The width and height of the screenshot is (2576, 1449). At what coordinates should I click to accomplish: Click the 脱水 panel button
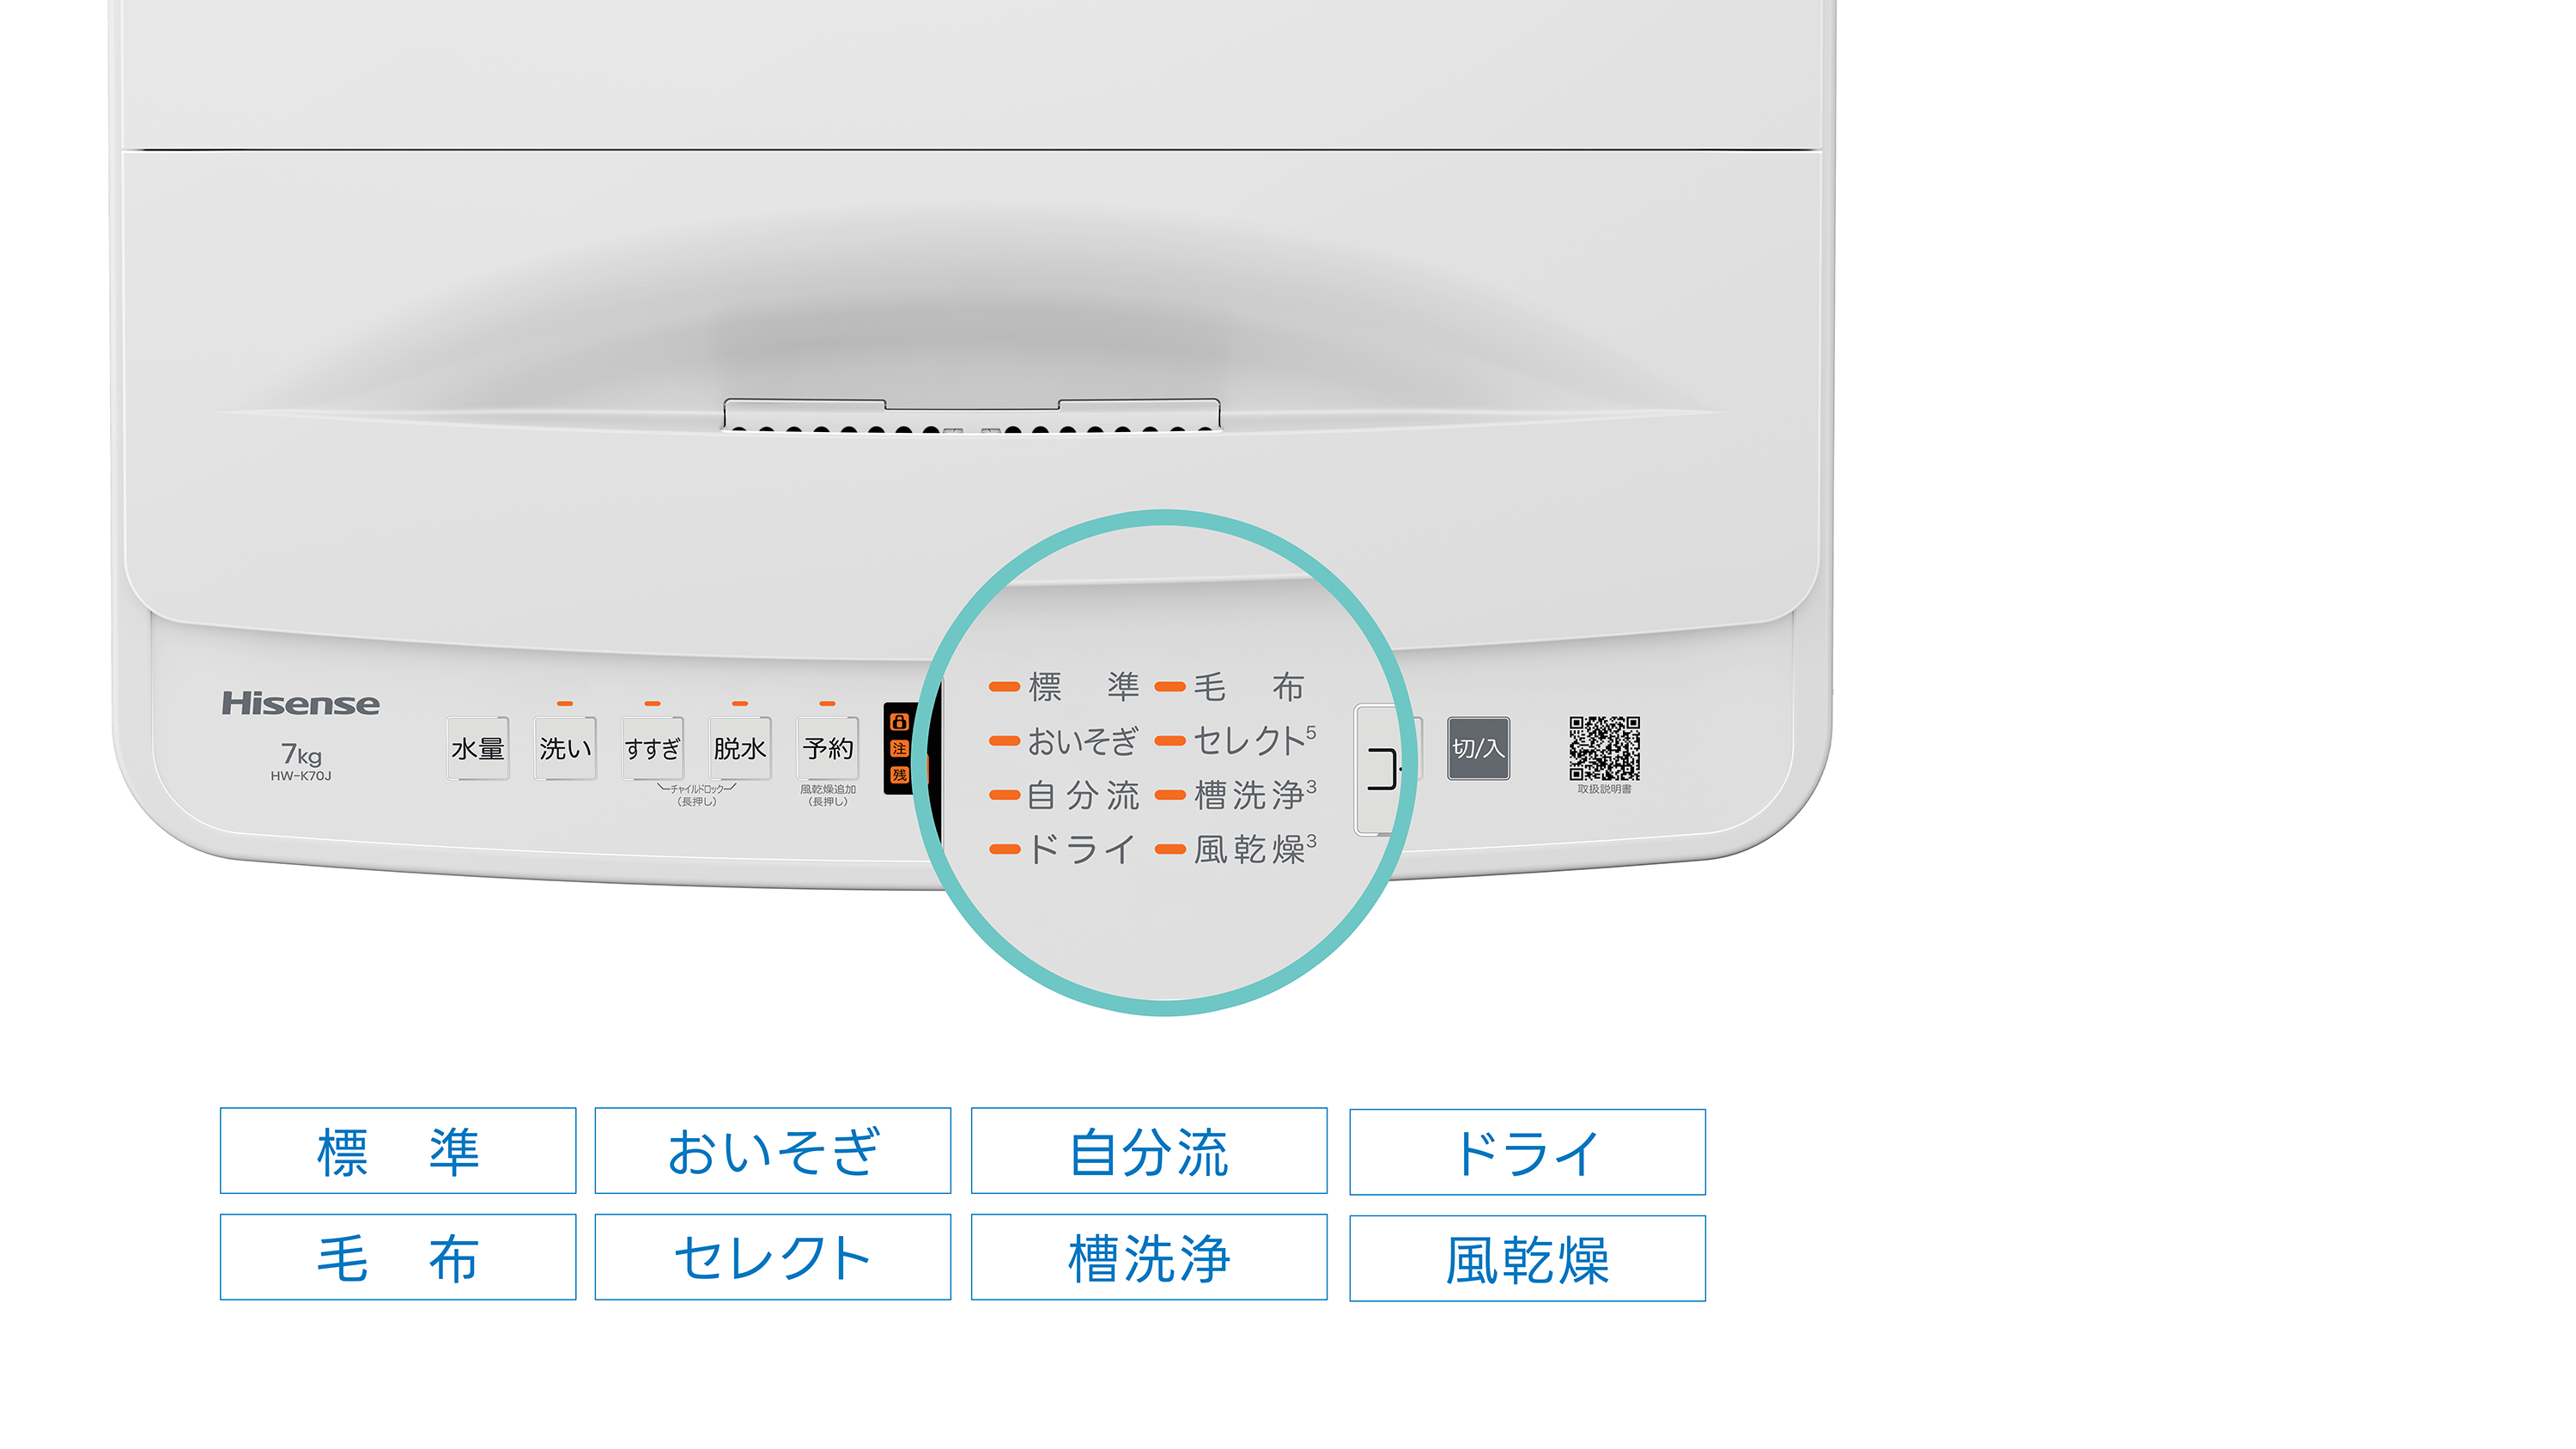pos(740,748)
